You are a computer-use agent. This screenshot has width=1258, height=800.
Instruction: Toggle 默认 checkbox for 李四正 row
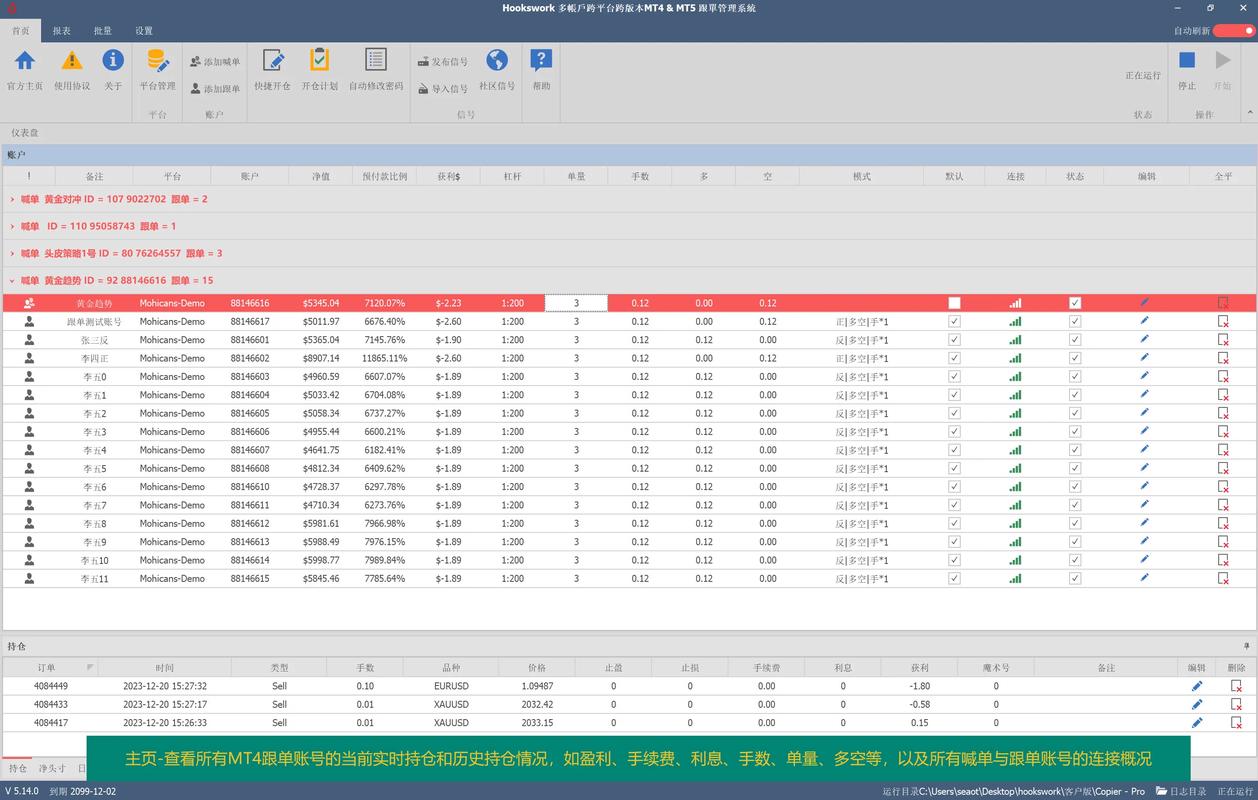point(954,358)
